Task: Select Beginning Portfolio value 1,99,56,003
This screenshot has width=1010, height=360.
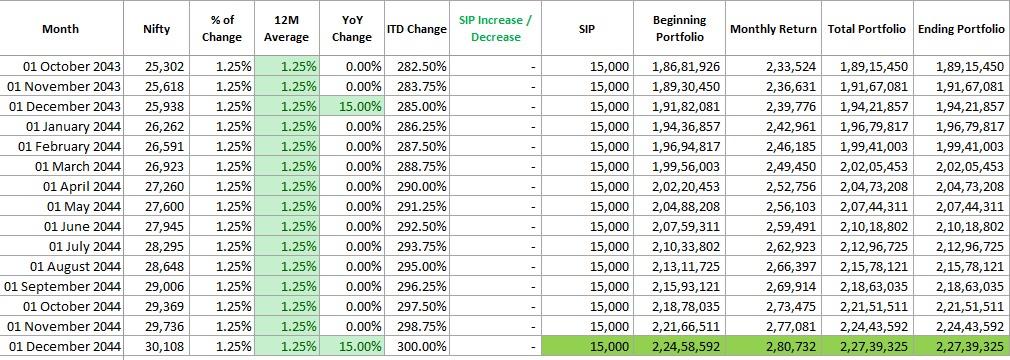Action: coord(680,166)
